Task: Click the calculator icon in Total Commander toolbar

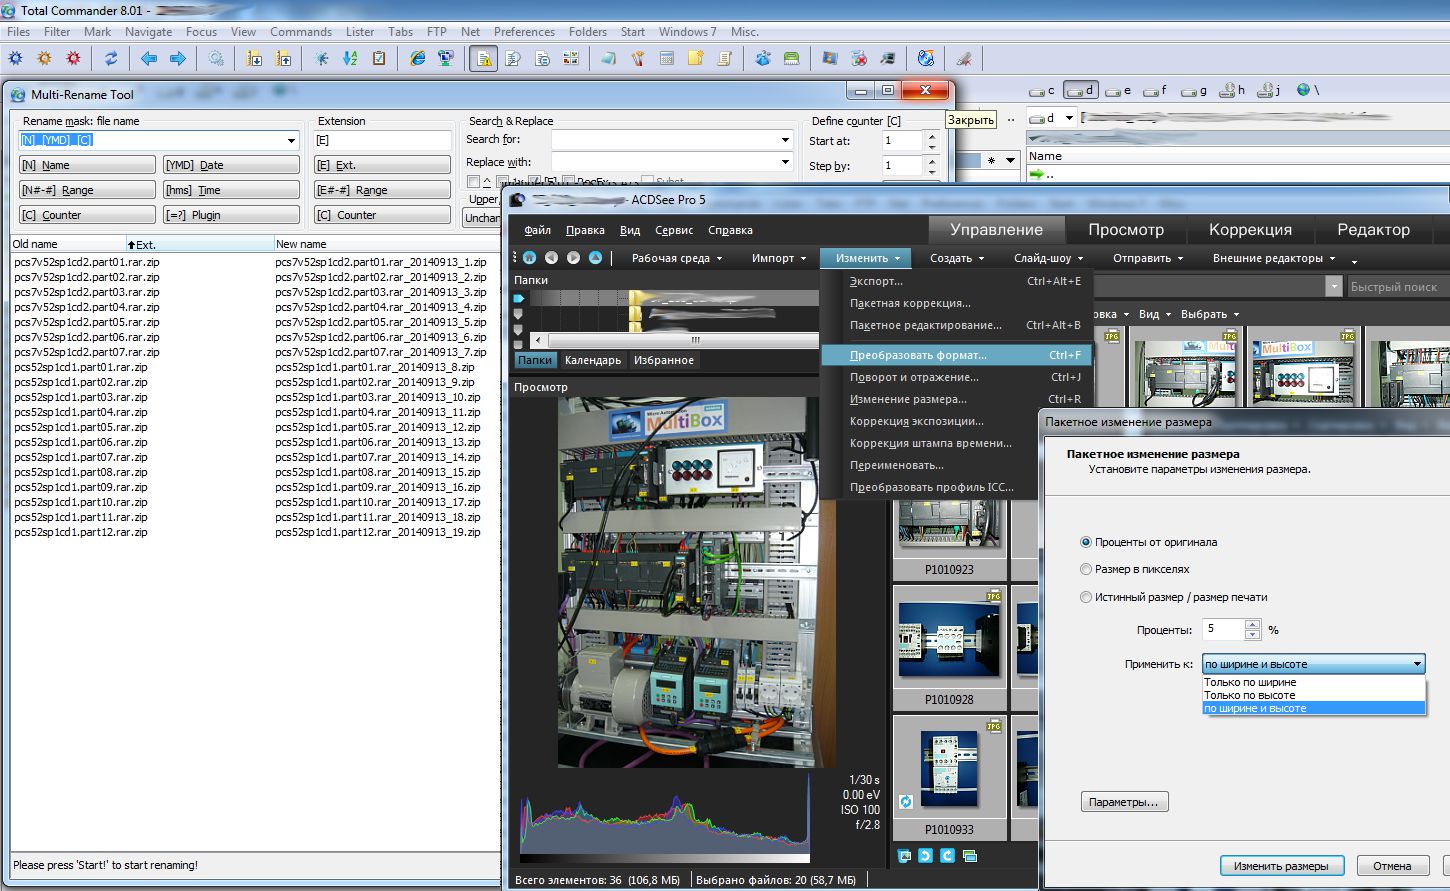Action: pyautogui.click(x=666, y=59)
